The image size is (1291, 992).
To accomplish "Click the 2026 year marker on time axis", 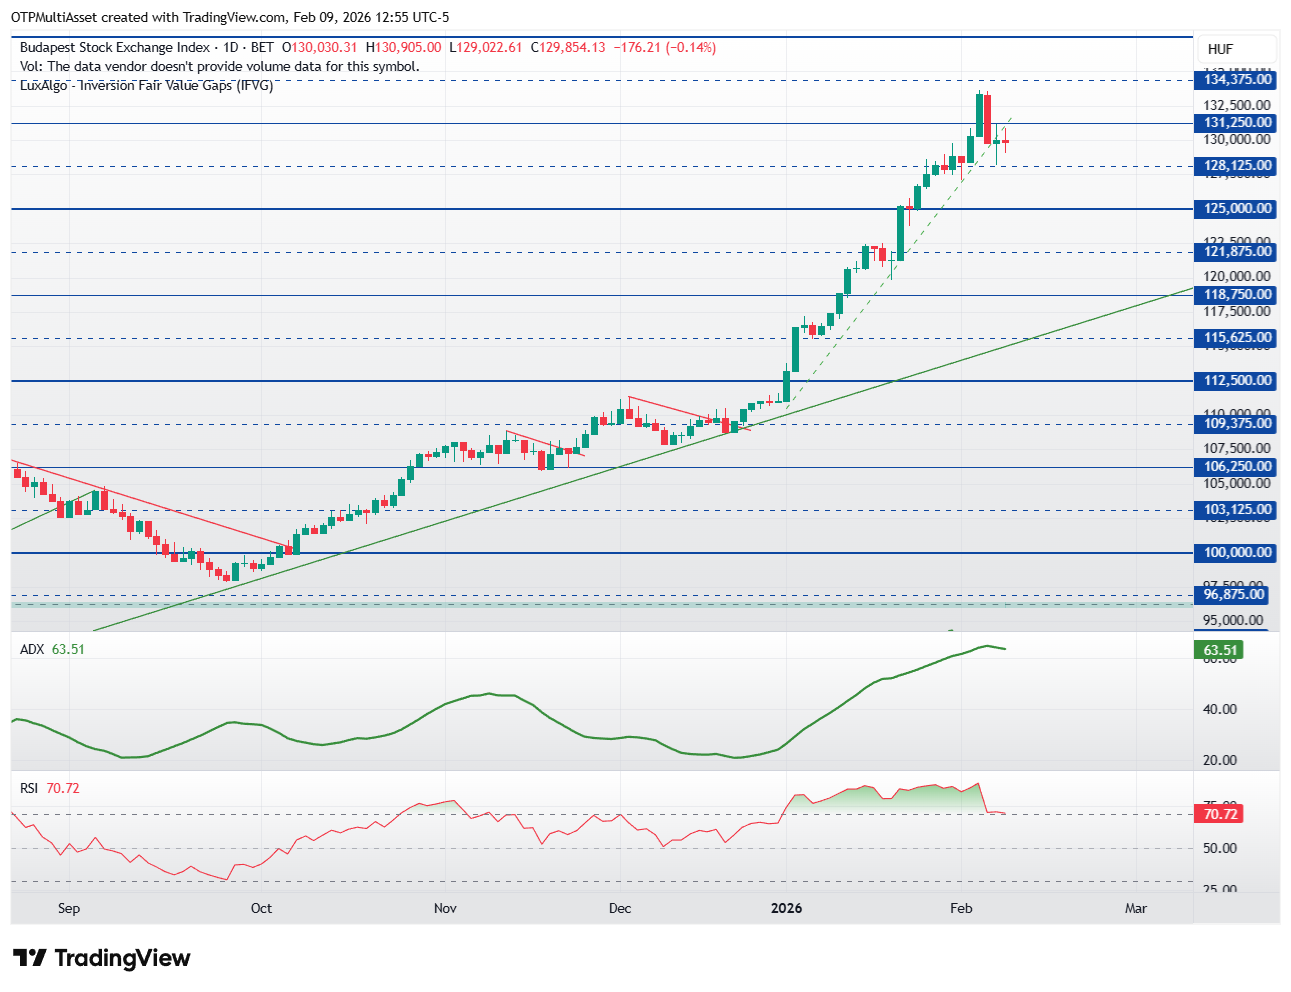I will tap(786, 908).
